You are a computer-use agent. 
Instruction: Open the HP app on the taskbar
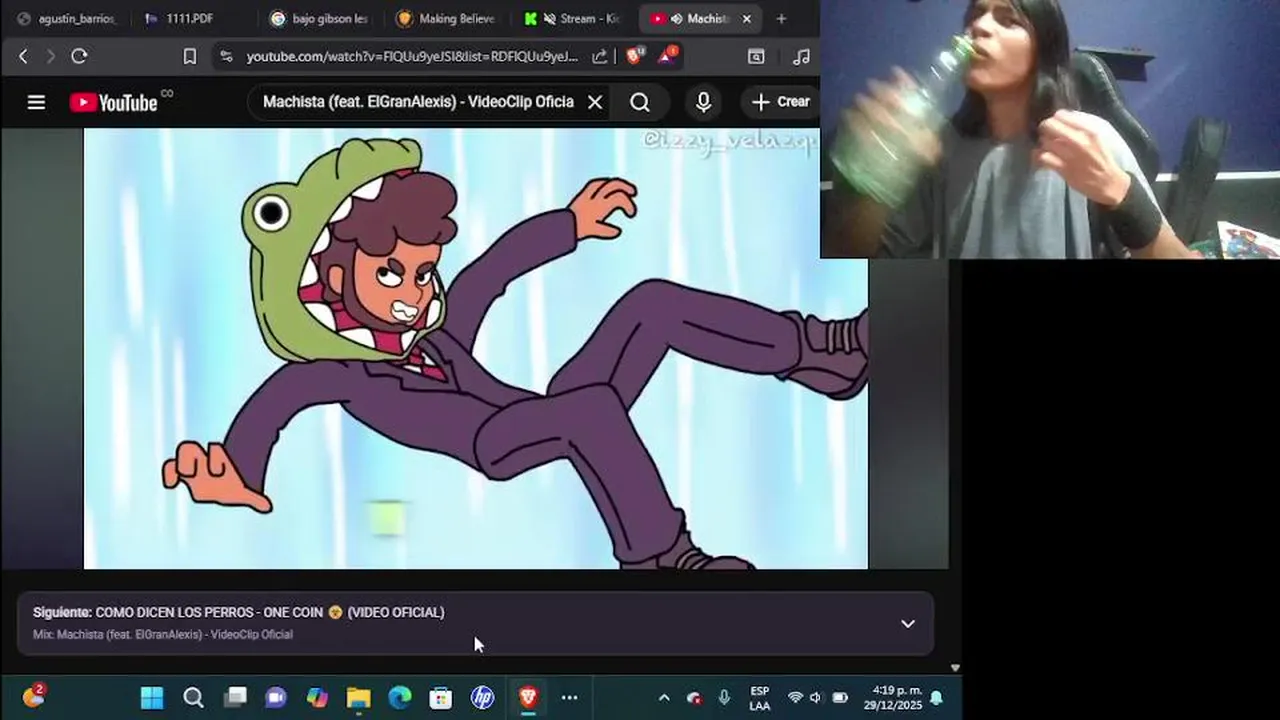click(482, 697)
